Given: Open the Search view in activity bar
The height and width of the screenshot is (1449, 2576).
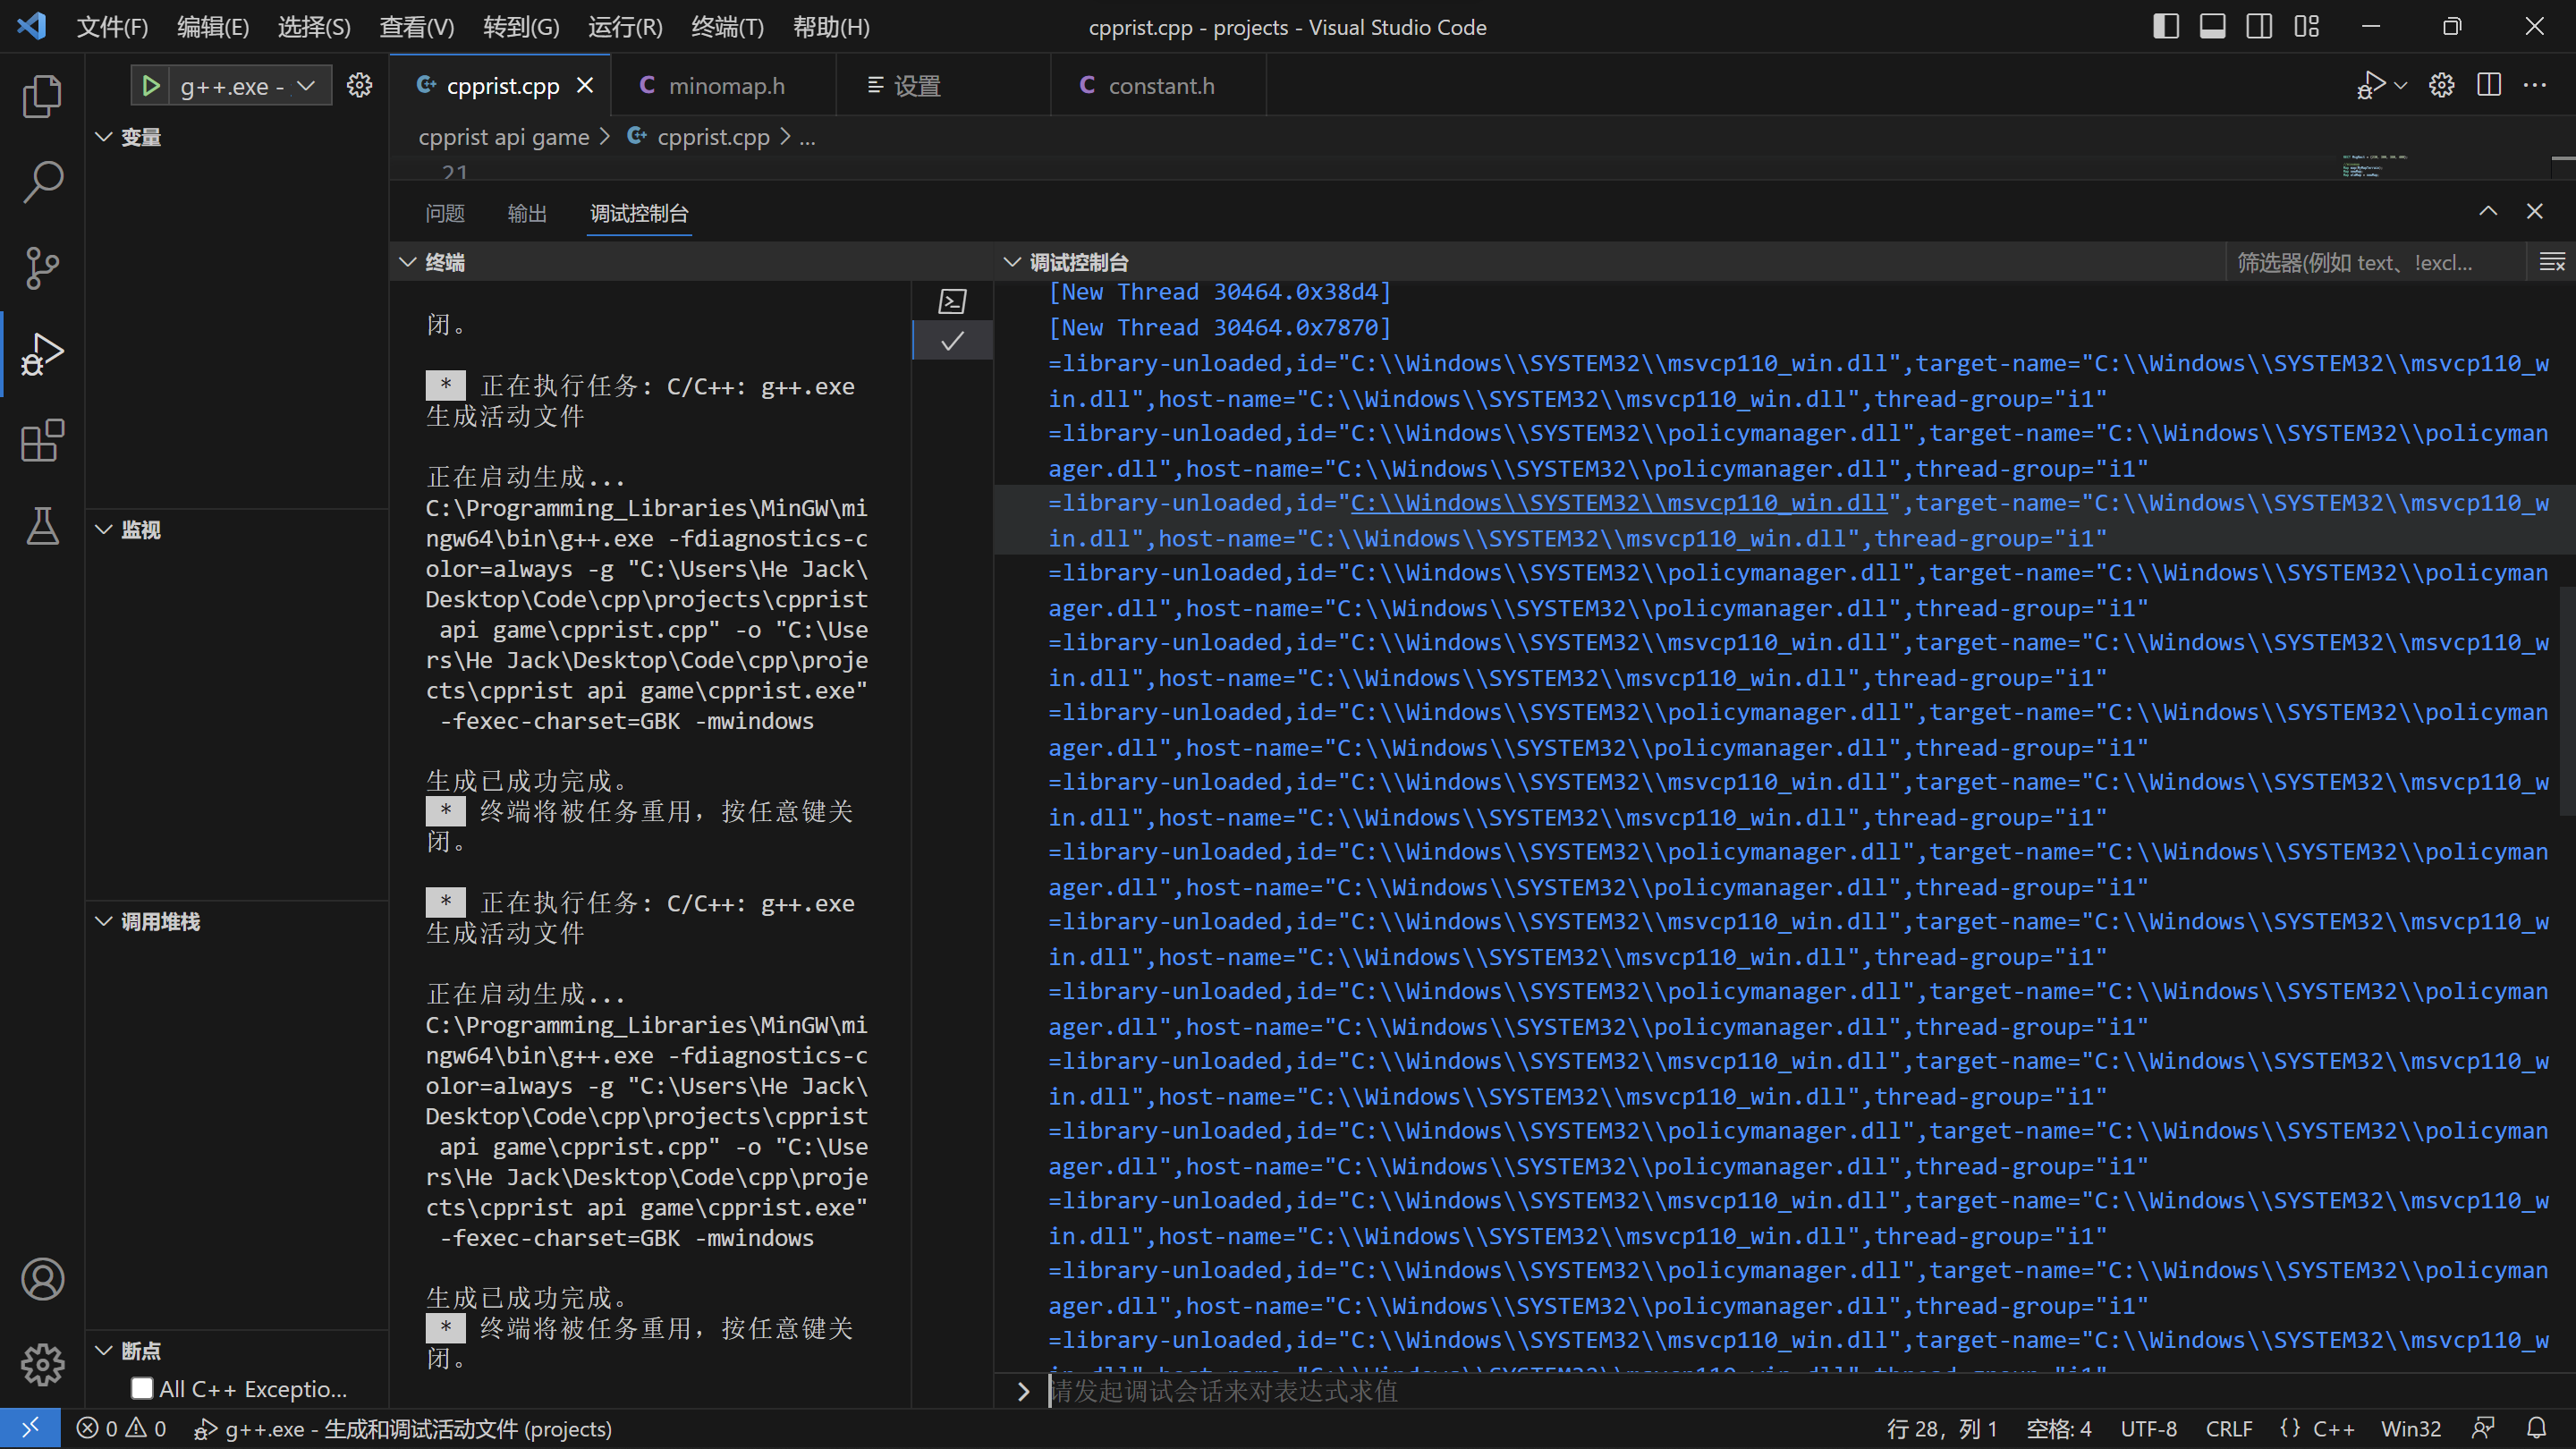Looking at the screenshot, I should point(42,182).
